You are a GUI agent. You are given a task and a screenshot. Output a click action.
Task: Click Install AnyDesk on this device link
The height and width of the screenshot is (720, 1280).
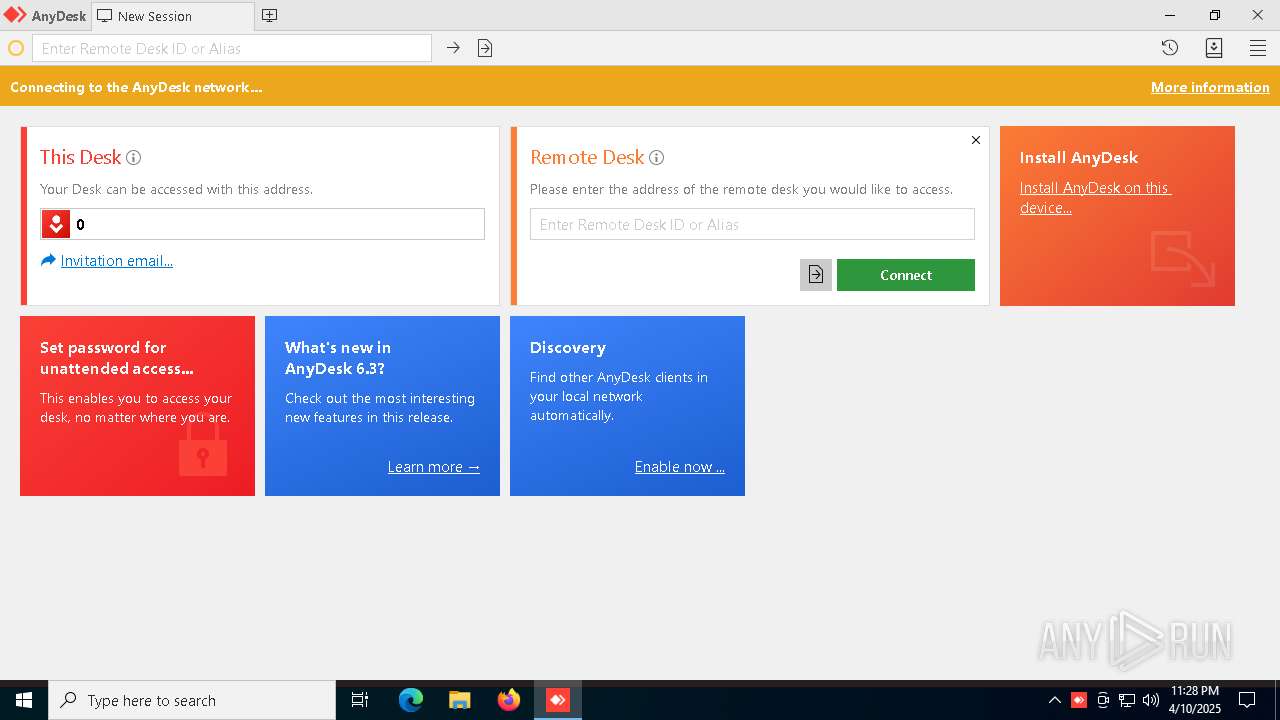tap(1095, 198)
